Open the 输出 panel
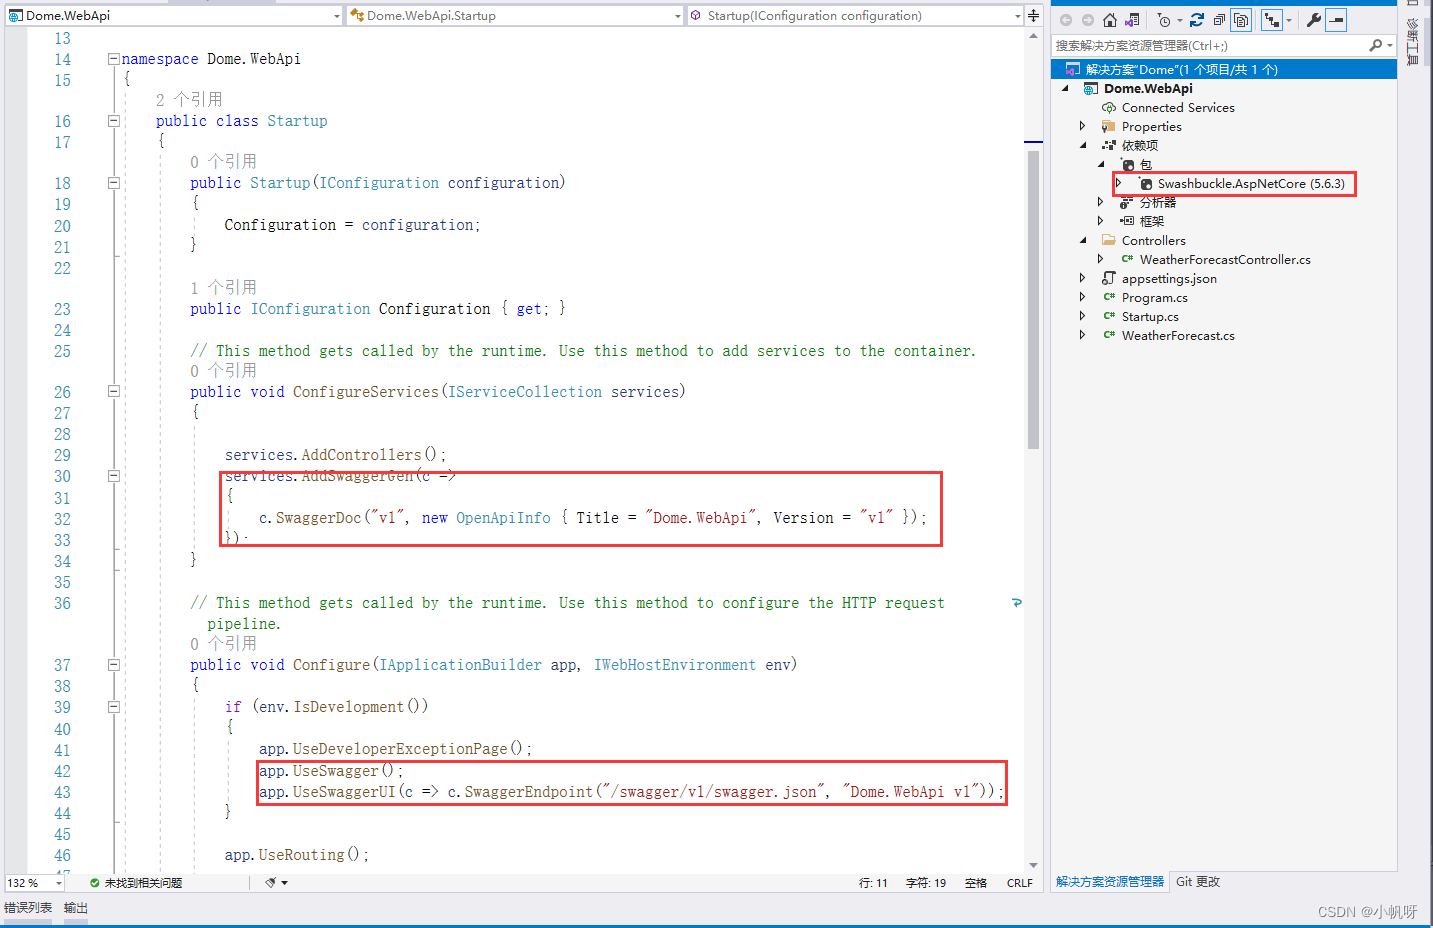Screen dimensions: 1433x928 (x=75, y=907)
